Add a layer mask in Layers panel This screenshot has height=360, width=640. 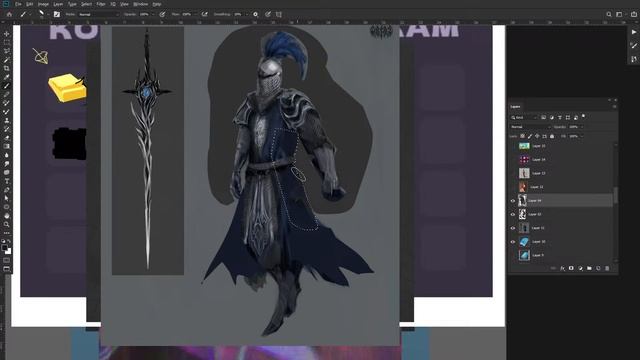tap(571, 268)
